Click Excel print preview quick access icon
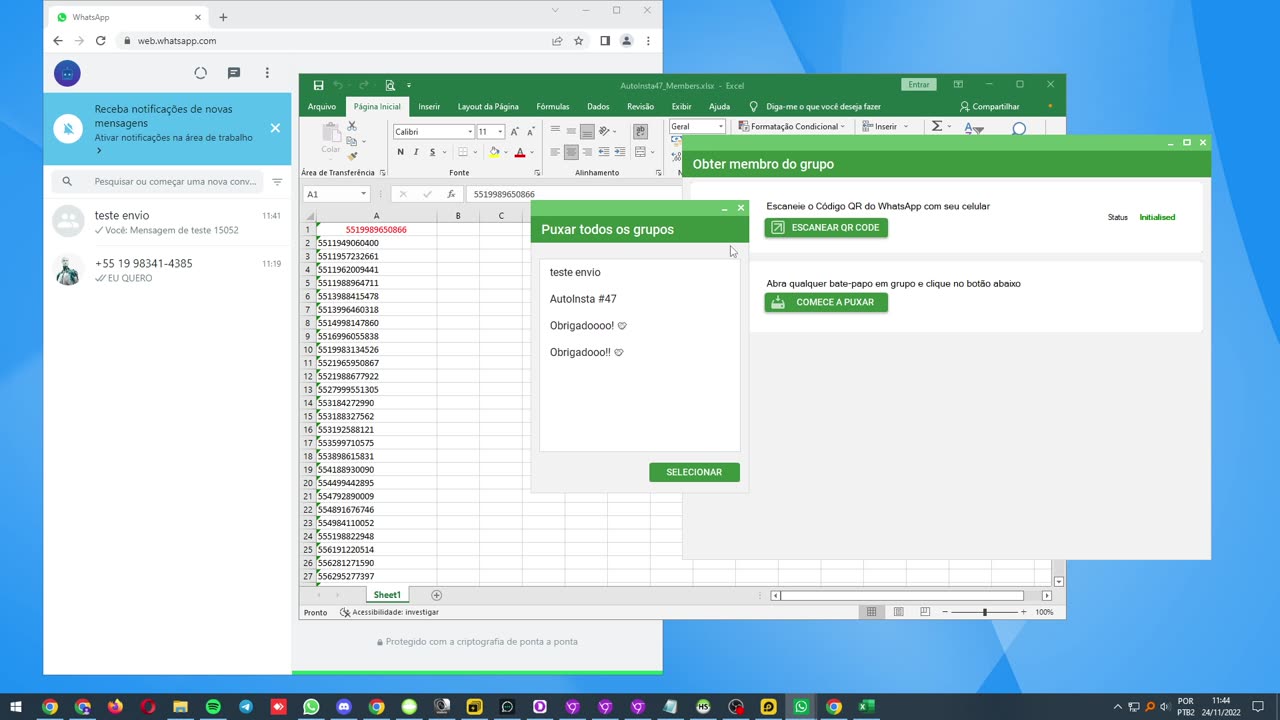The image size is (1280, 720). pos(390,85)
